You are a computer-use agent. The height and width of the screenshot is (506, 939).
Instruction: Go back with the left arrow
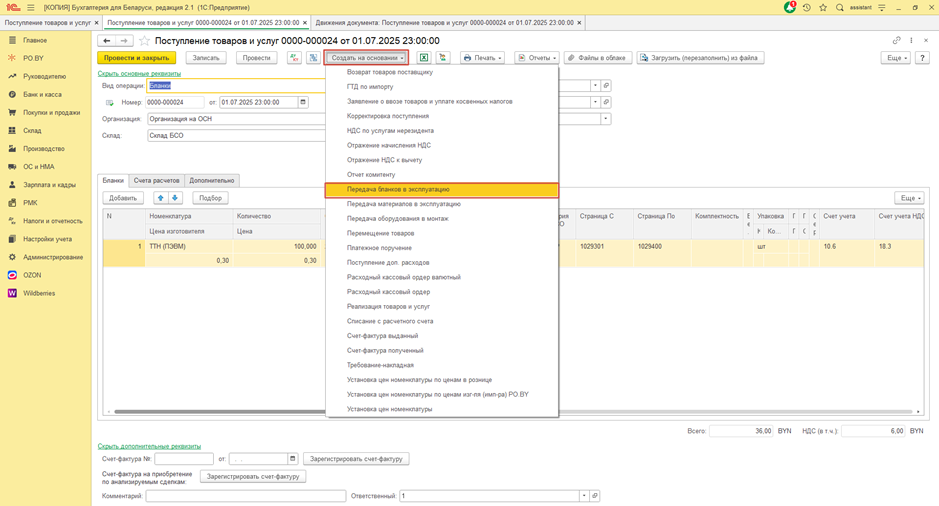tap(107, 41)
